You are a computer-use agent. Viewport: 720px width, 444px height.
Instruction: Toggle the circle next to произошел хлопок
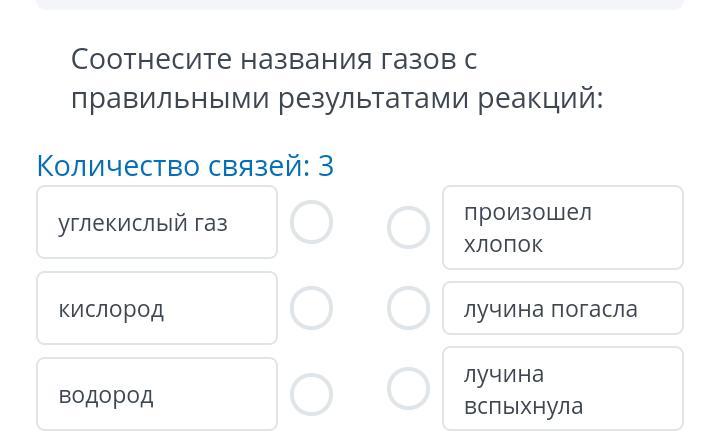pos(408,227)
